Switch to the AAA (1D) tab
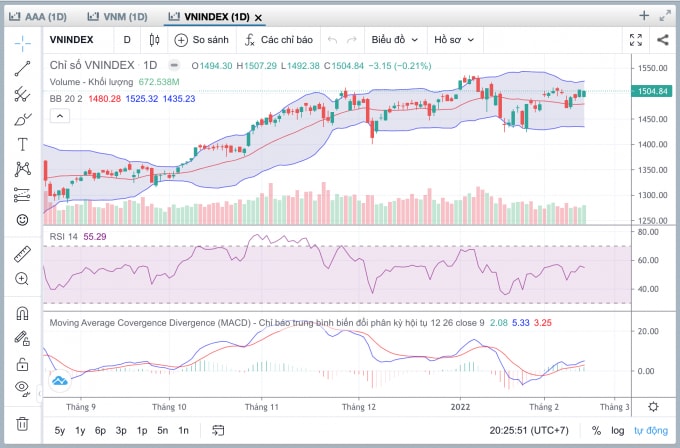 [x=38, y=17]
